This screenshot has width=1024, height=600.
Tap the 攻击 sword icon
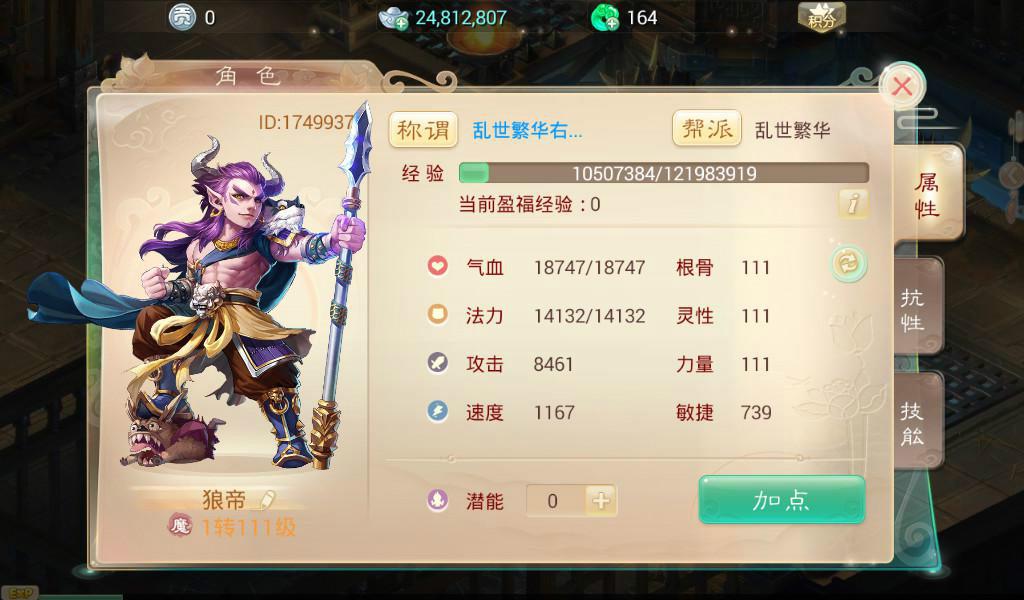click(x=438, y=363)
